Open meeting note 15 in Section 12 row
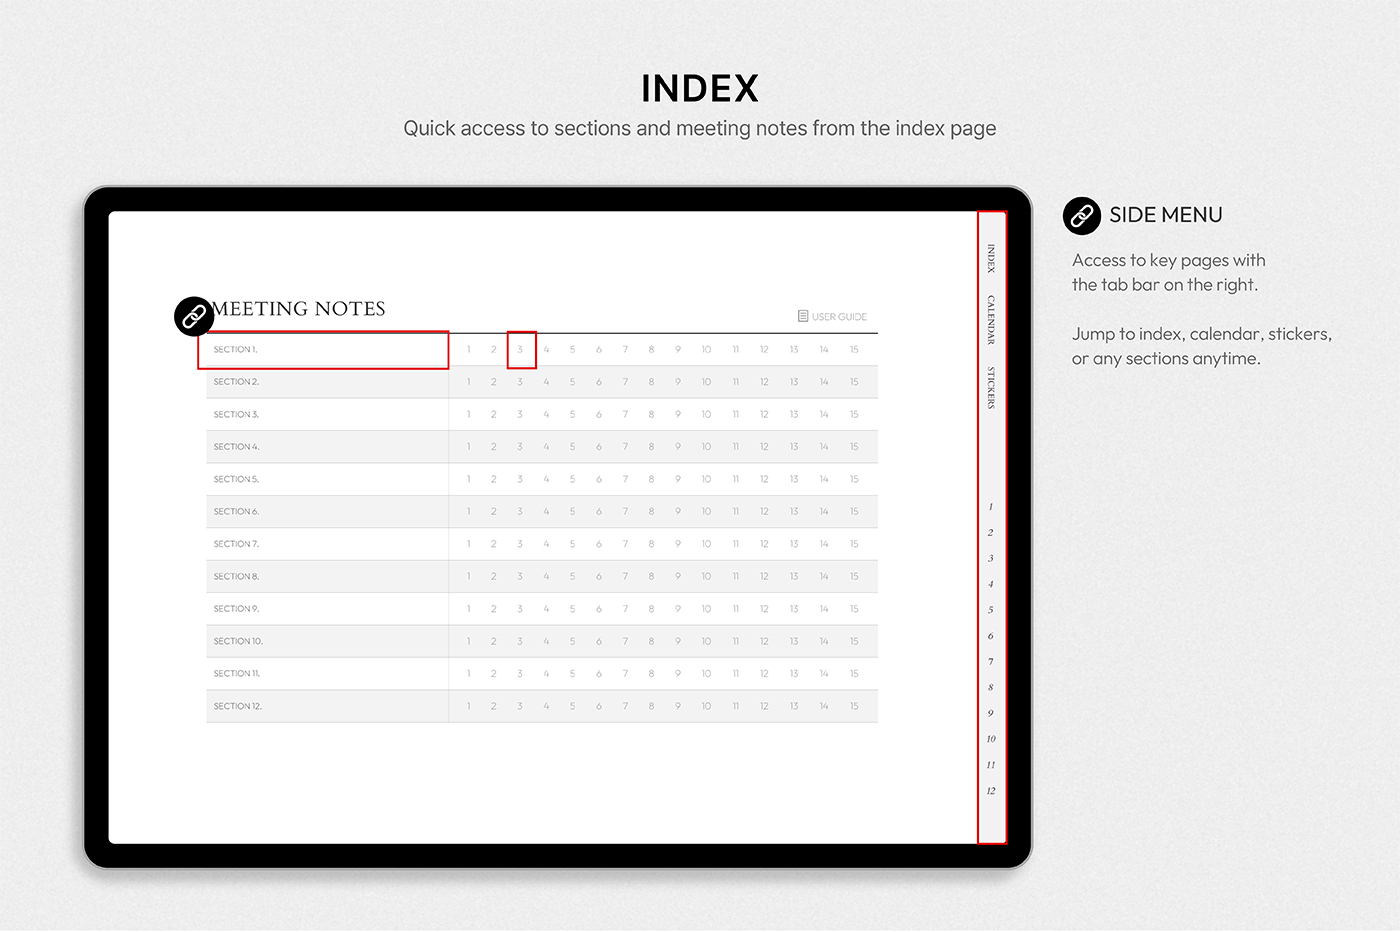Viewport: 1400px width, 932px height. click(854, 706)
